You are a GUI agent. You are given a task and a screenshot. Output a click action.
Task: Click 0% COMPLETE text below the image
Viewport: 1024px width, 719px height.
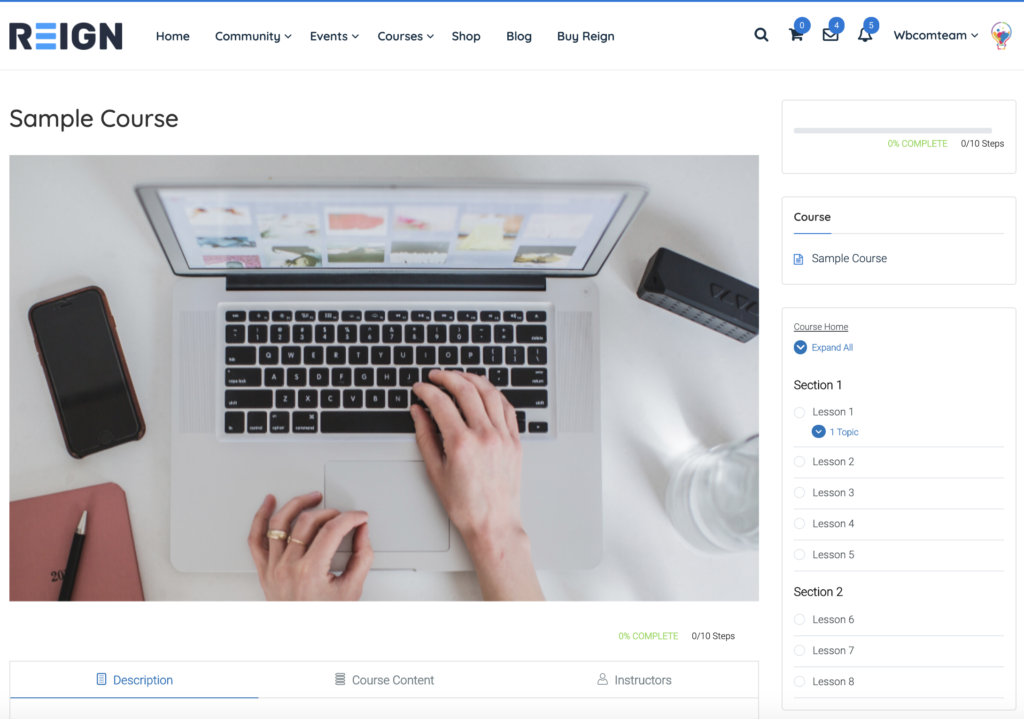pos(648,636)
